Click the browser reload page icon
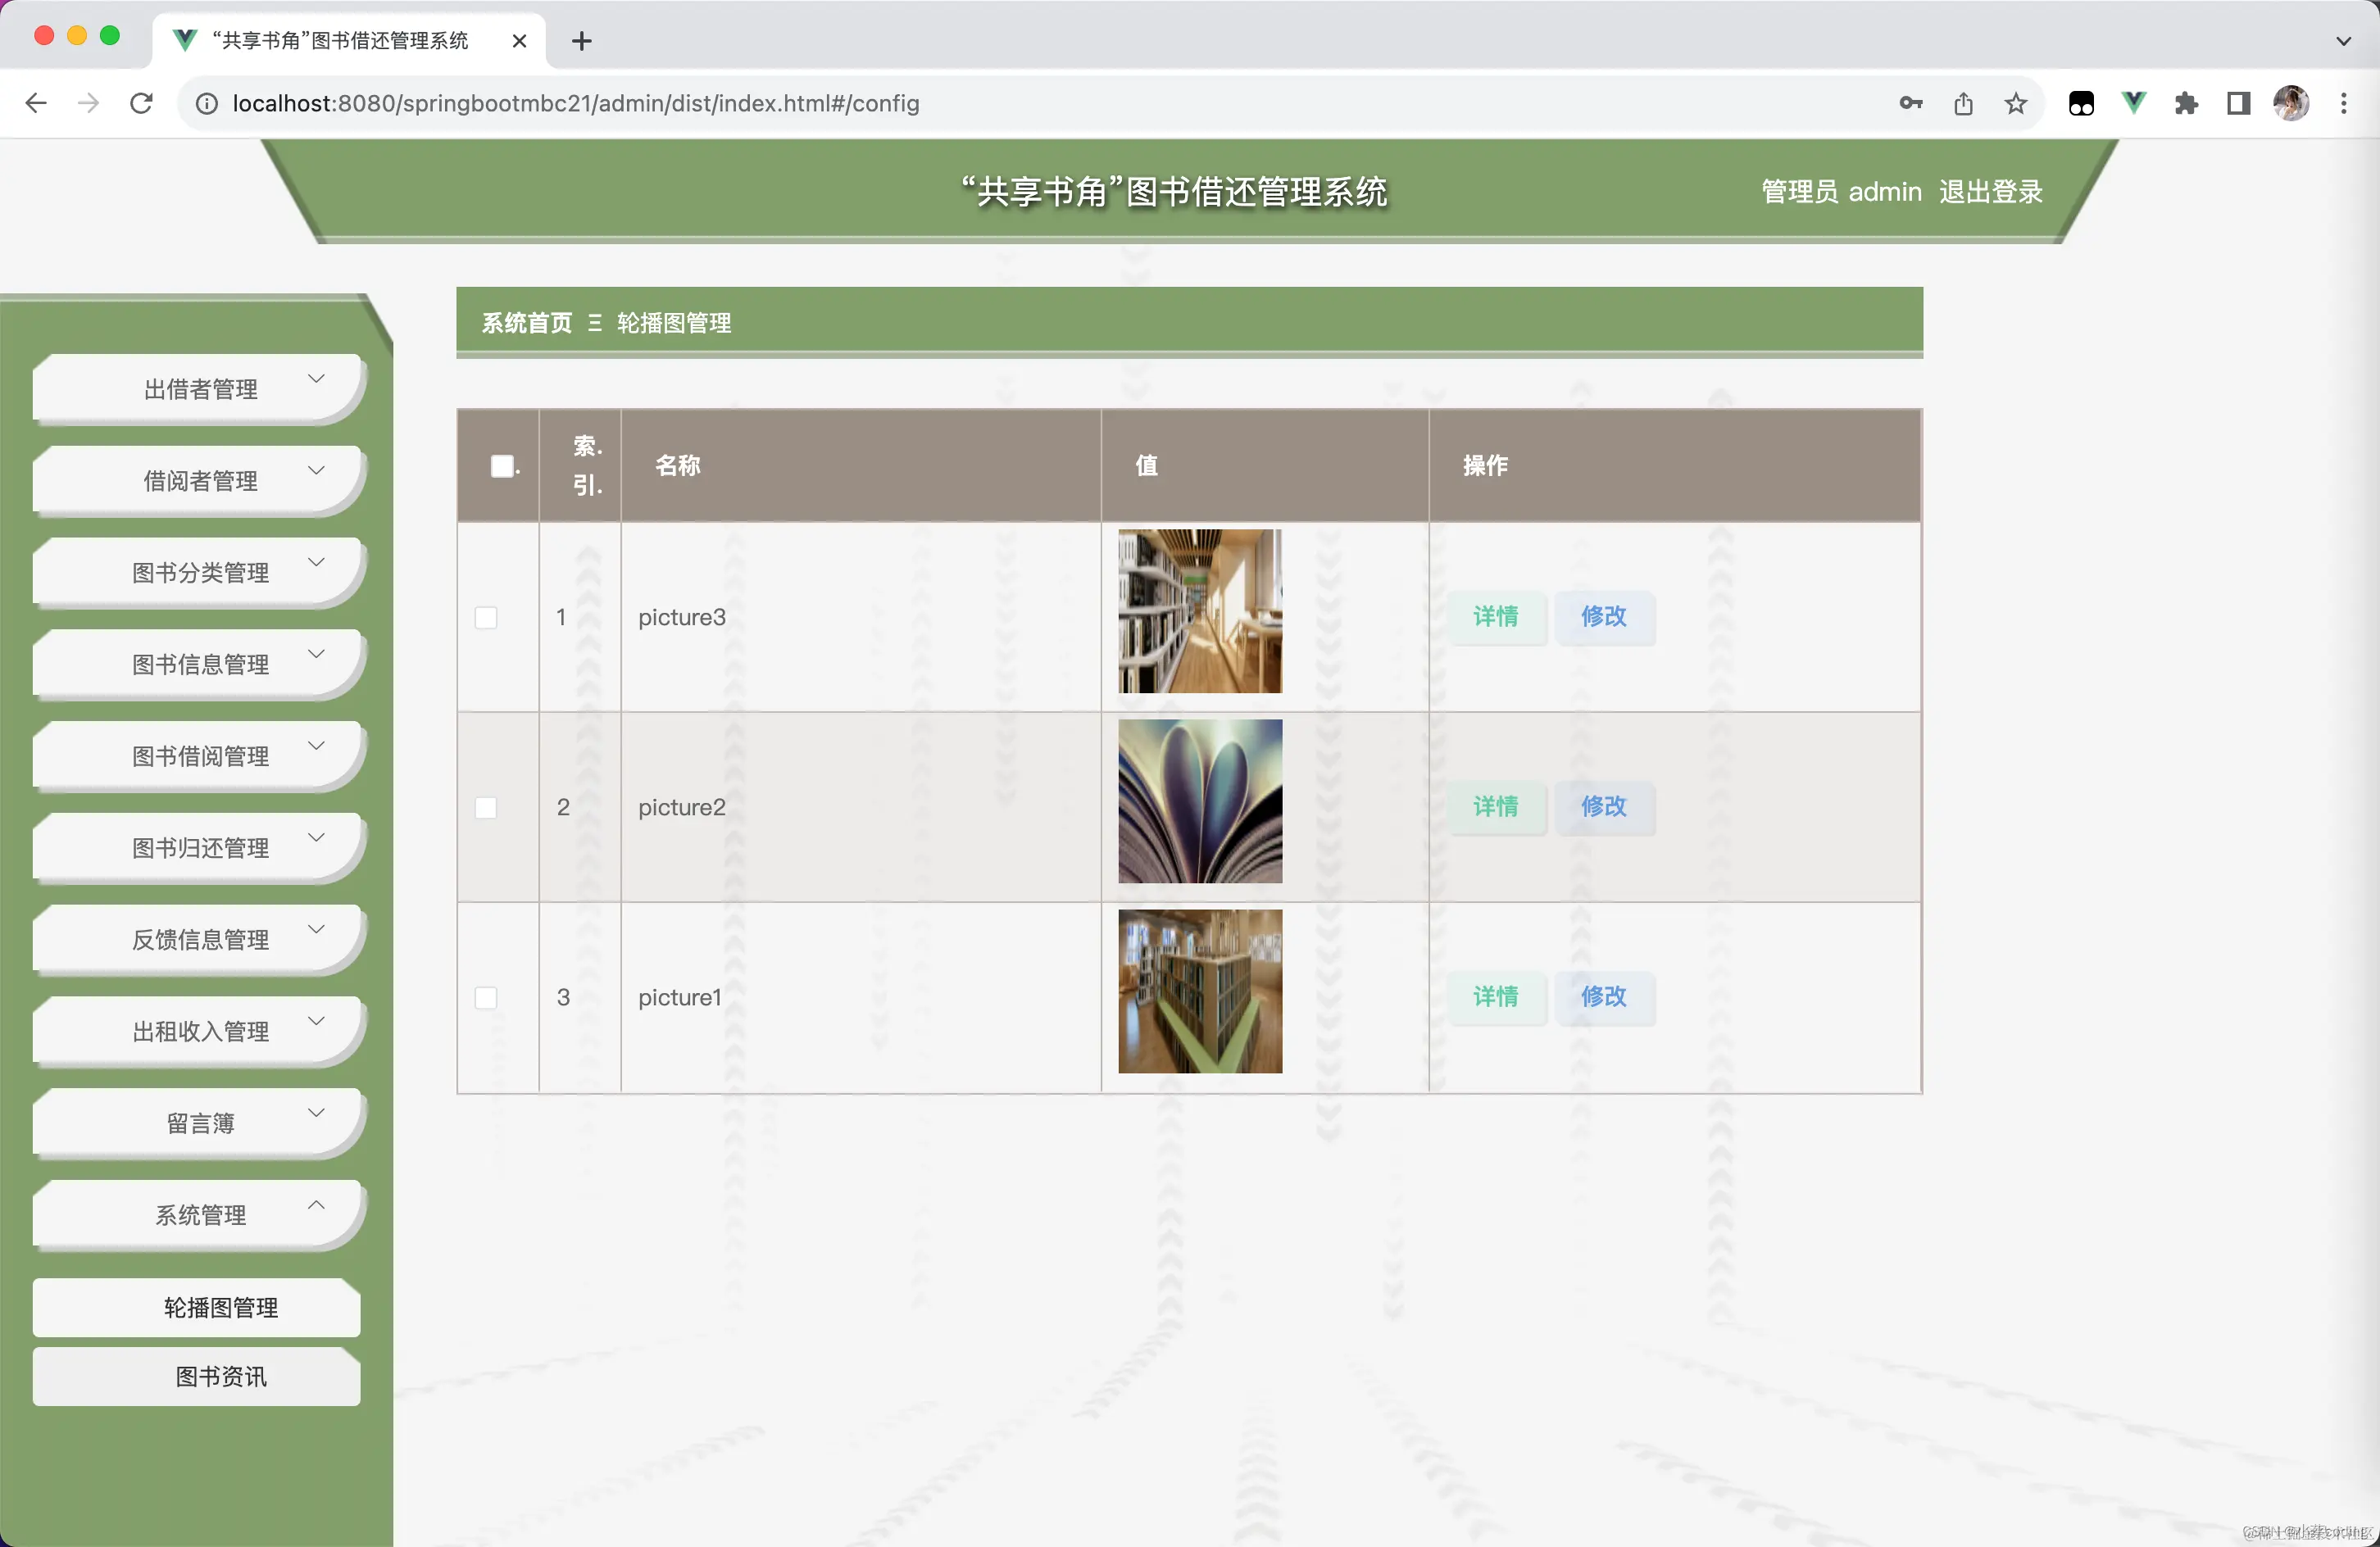The width and height of the screenshot is (2380, 1547). tap(141, 103)
